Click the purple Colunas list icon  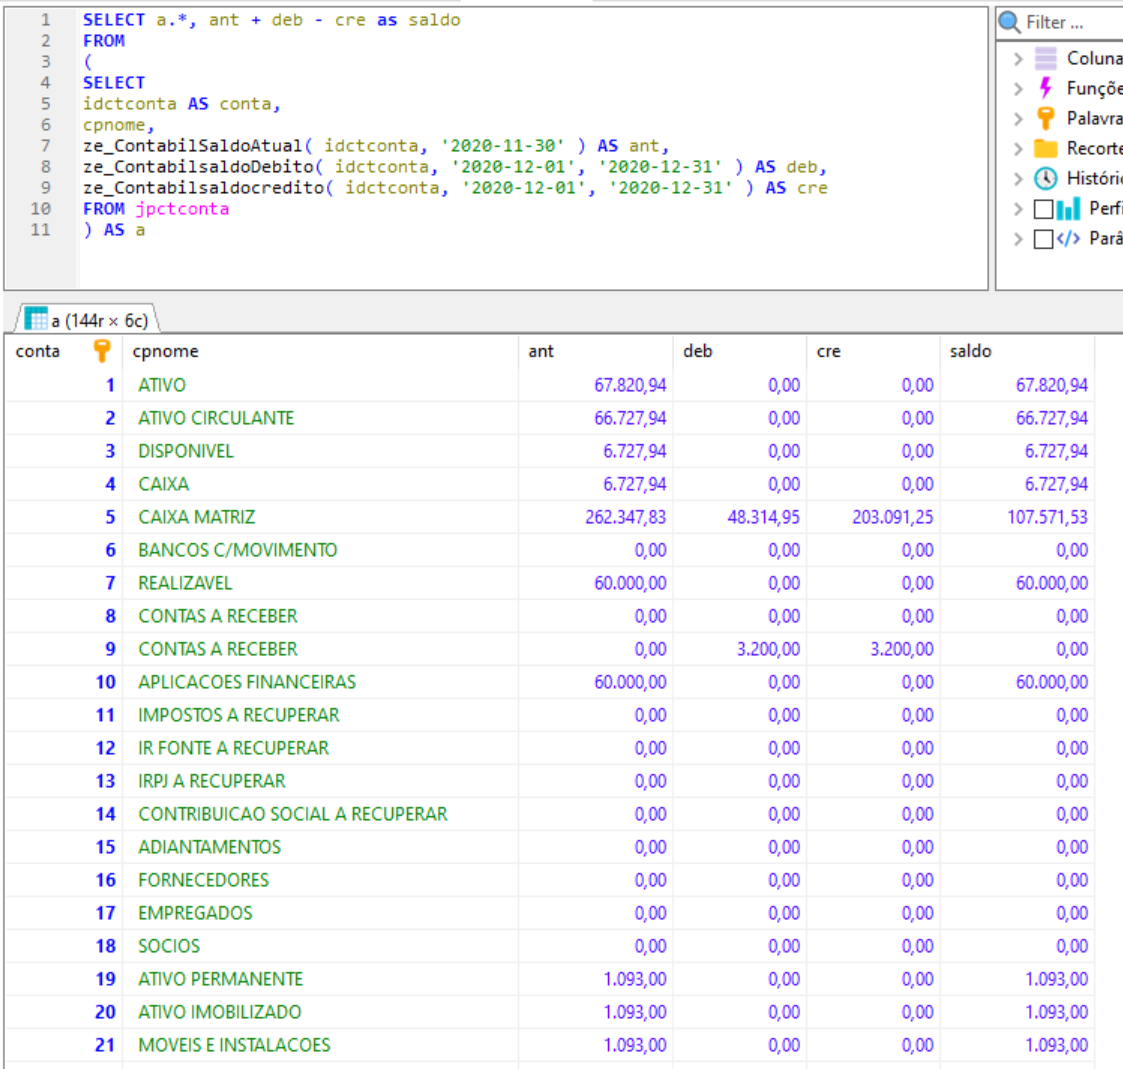click(1045, 58)
